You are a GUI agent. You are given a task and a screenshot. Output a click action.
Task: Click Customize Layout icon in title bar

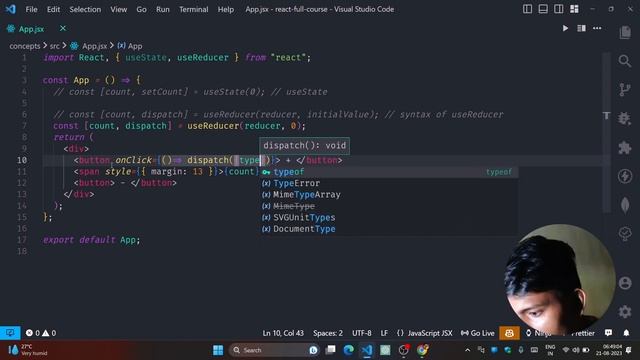574,9
